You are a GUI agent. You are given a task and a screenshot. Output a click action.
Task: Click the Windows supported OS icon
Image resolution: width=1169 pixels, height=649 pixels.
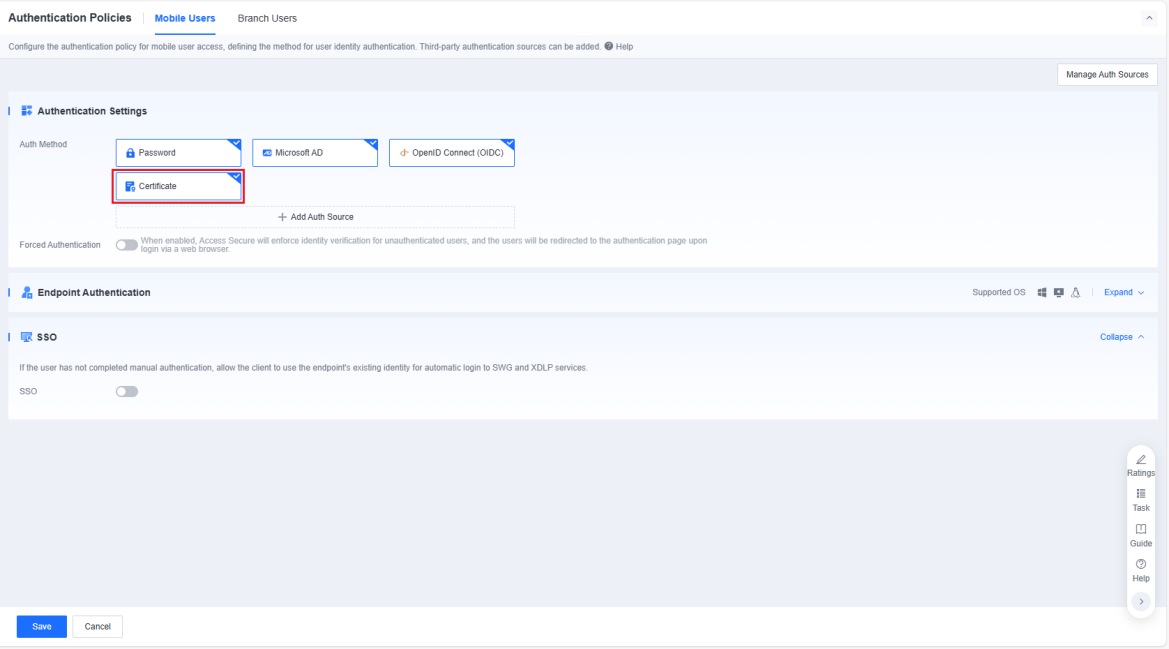pyautogui.click(x=1042, y=292)
